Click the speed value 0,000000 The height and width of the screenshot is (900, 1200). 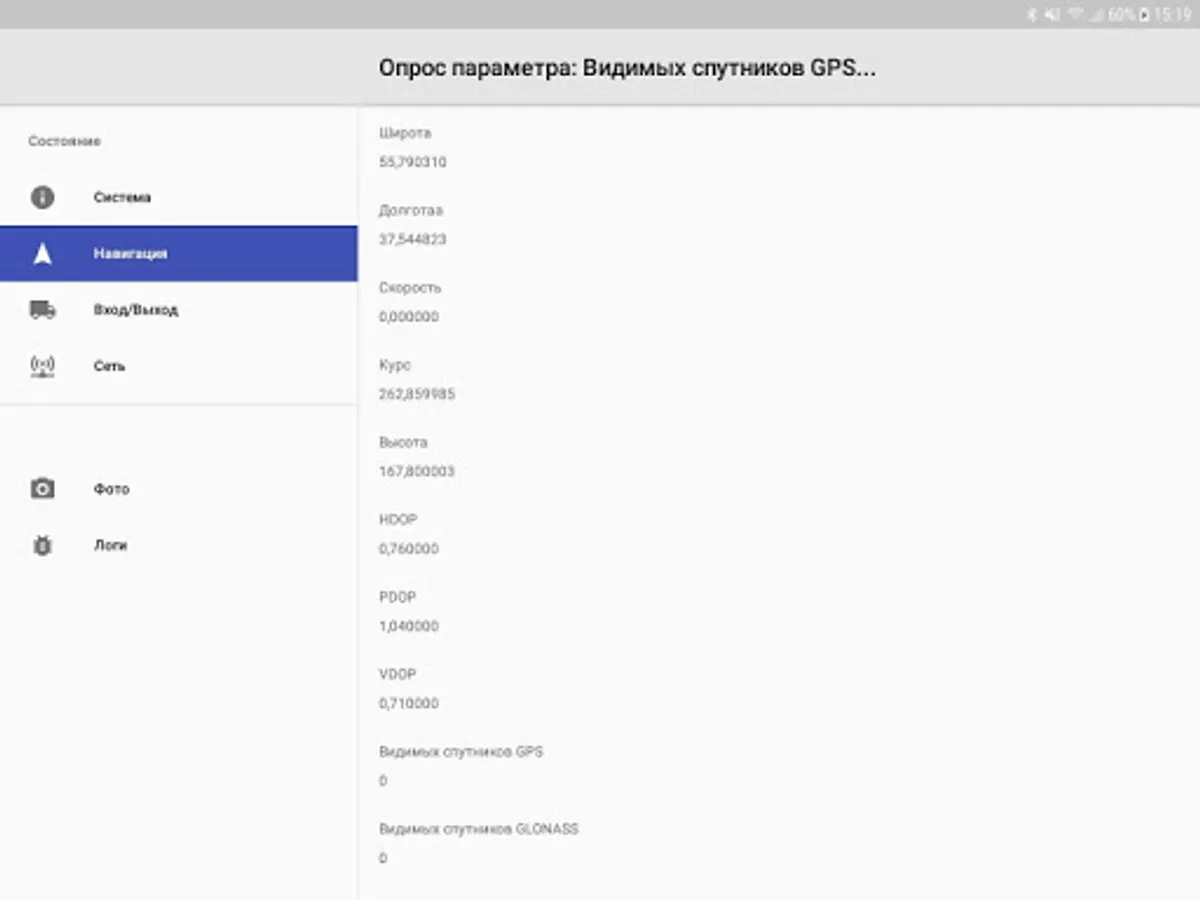(409, 317)
